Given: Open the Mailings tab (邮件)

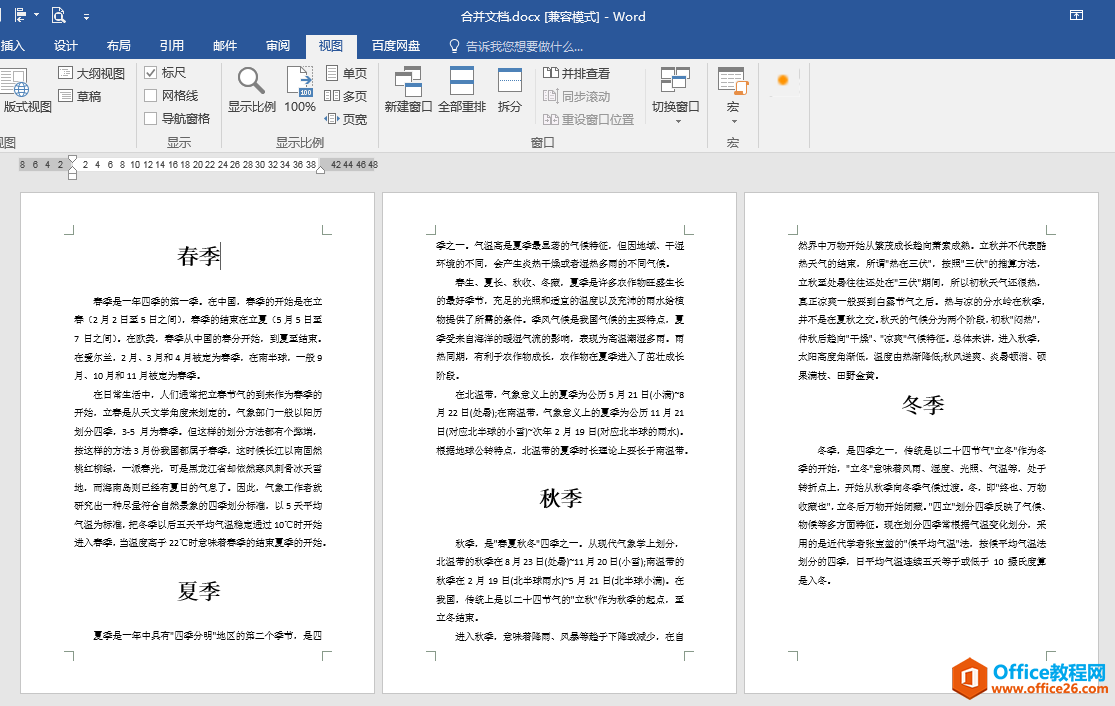Looking at the screenshot, I should click(225, 46).
